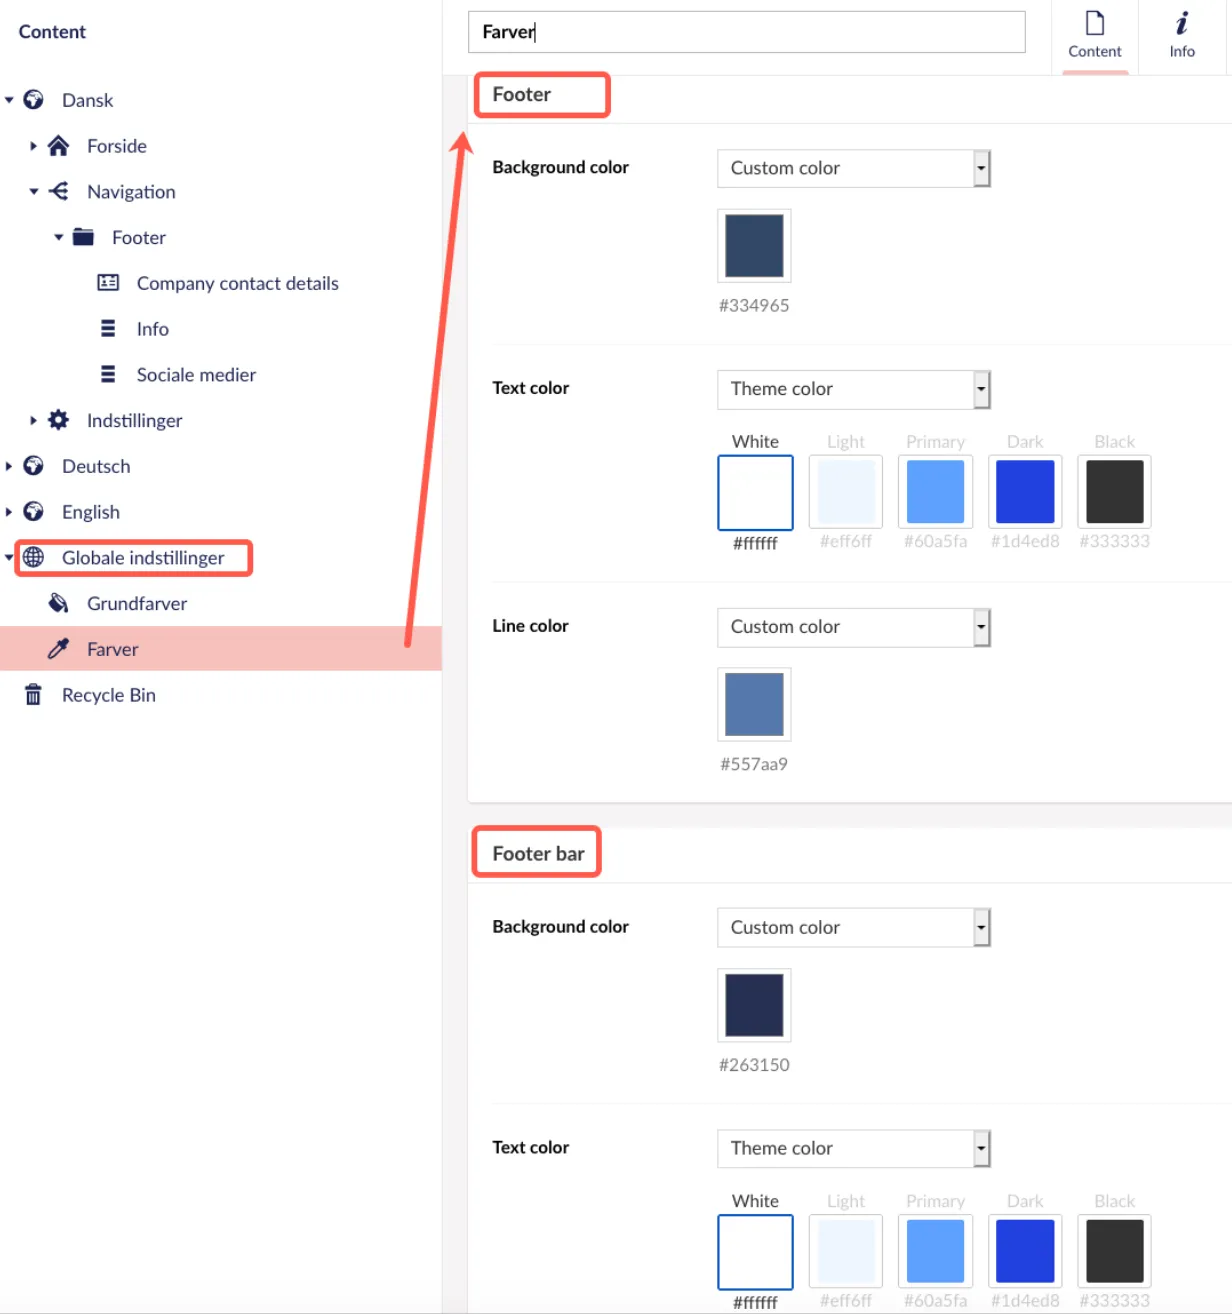Switch to the Content tab

1095,36
